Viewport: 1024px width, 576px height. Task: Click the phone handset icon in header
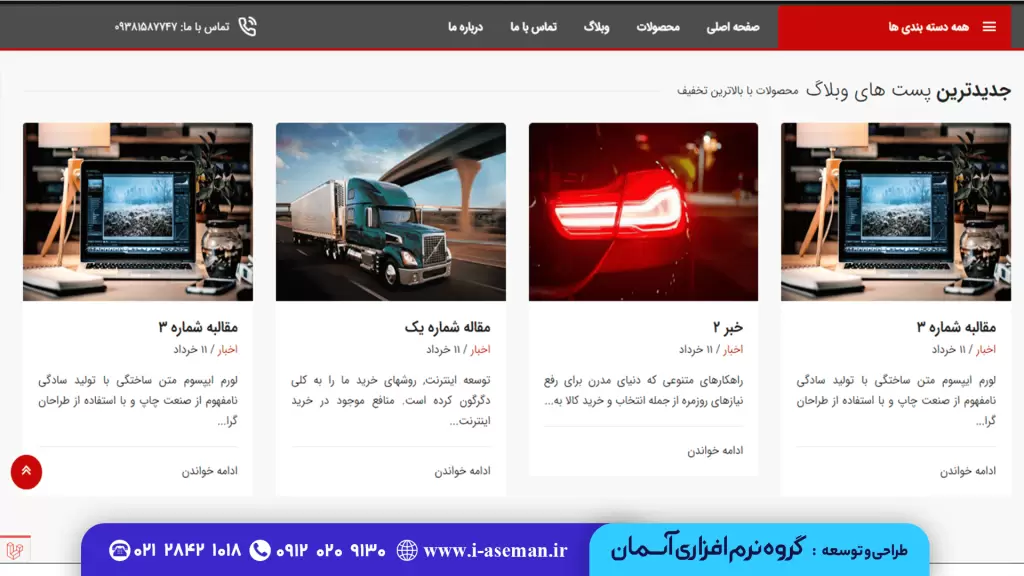click(x=248, y=27)
